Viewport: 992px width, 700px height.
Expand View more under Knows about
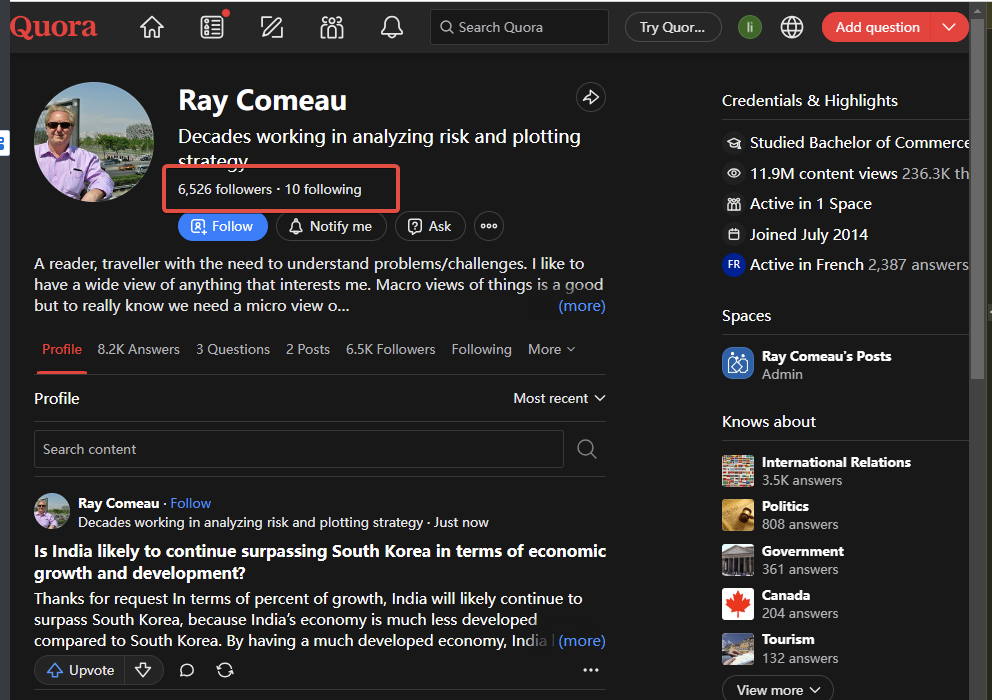[x=778, y=689]
